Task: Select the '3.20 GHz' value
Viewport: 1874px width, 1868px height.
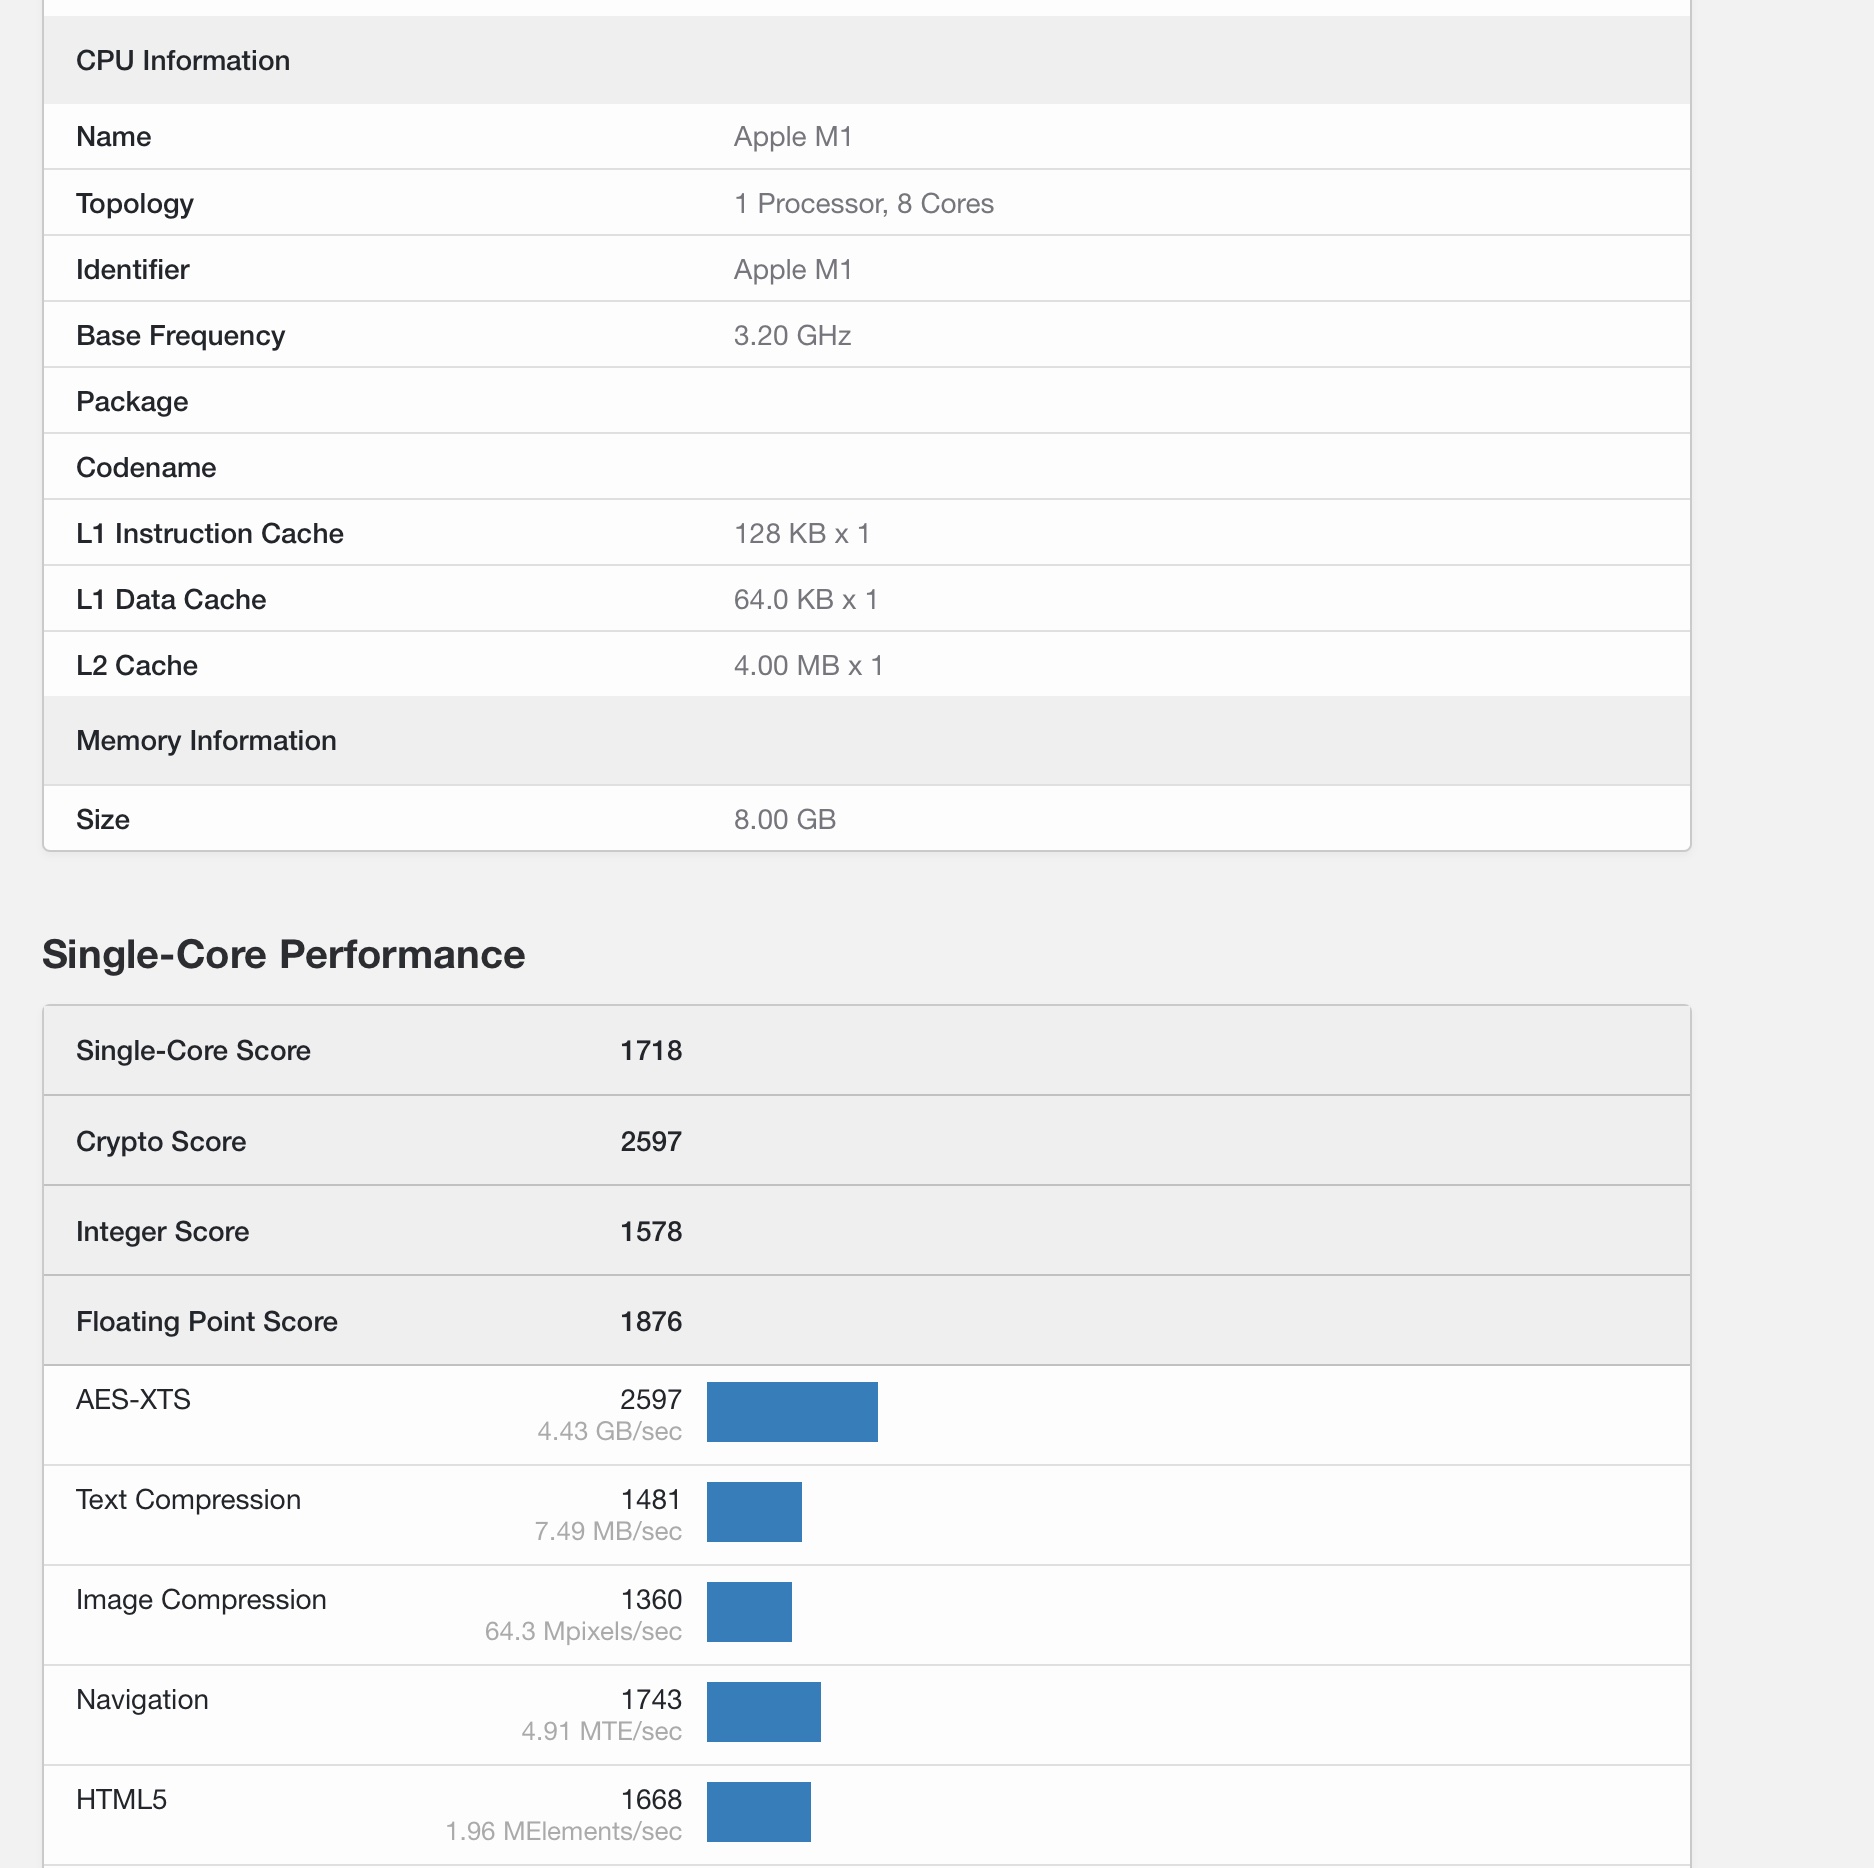Action: click(793, 335)
